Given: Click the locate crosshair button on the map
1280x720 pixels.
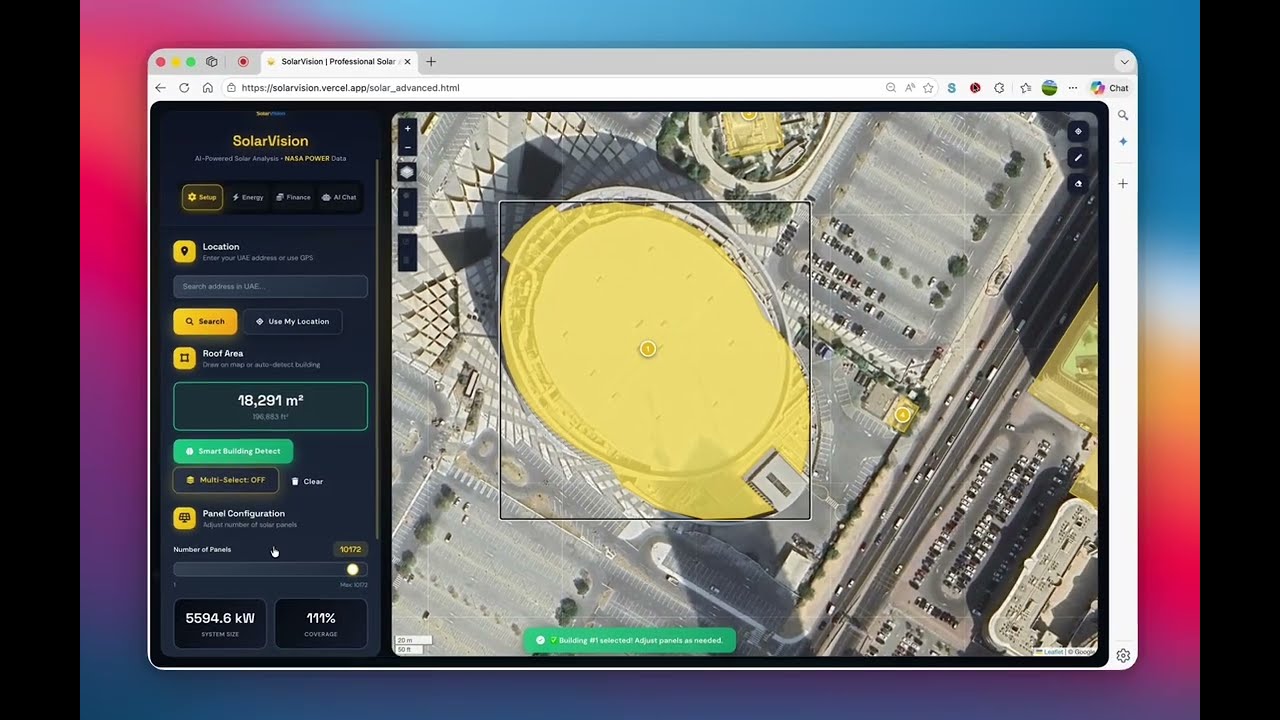Looking at the screenshot, I should tap(1078, 131).
